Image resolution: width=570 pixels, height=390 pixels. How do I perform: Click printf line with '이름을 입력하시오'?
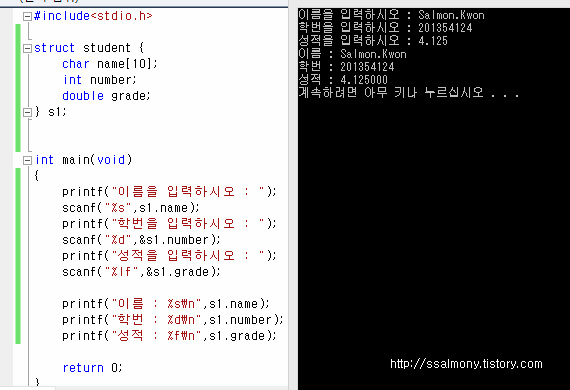[169, 192]
